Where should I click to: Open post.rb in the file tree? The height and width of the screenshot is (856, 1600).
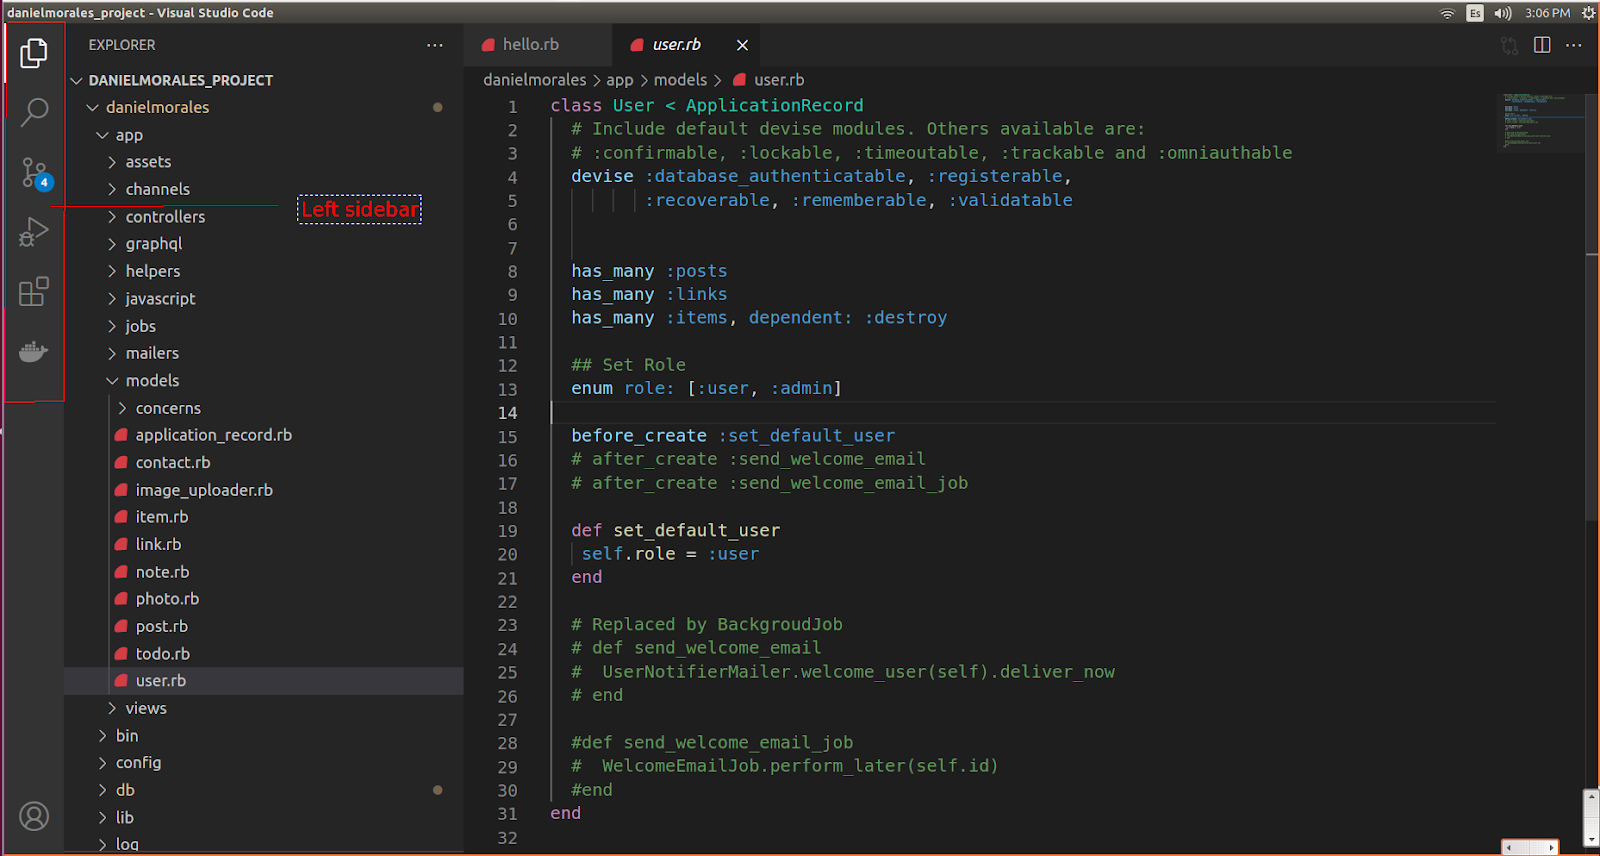pyautogui.click(x=162, y=626)
